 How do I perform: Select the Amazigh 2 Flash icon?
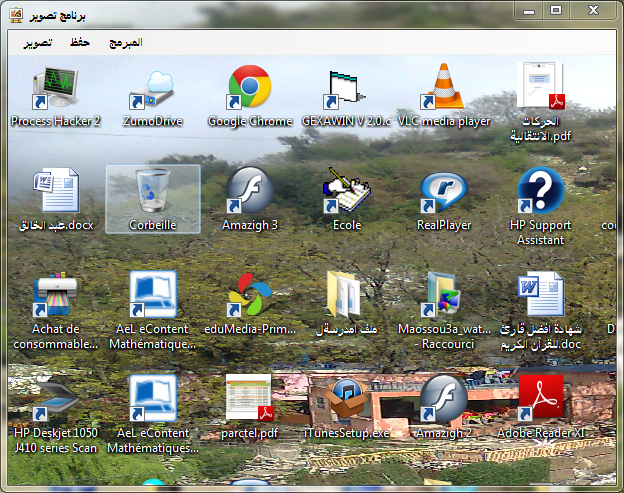tap(443, 398)
